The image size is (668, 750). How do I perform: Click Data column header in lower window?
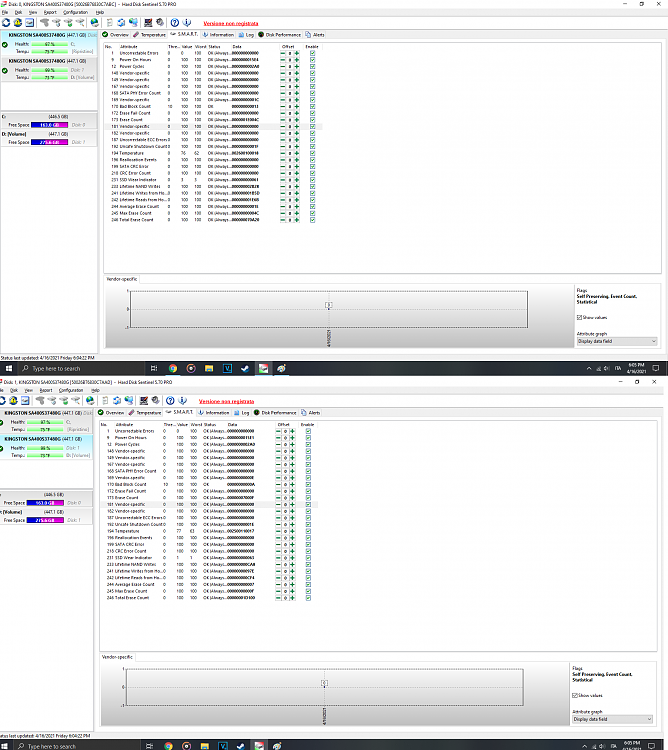[233, 425]
